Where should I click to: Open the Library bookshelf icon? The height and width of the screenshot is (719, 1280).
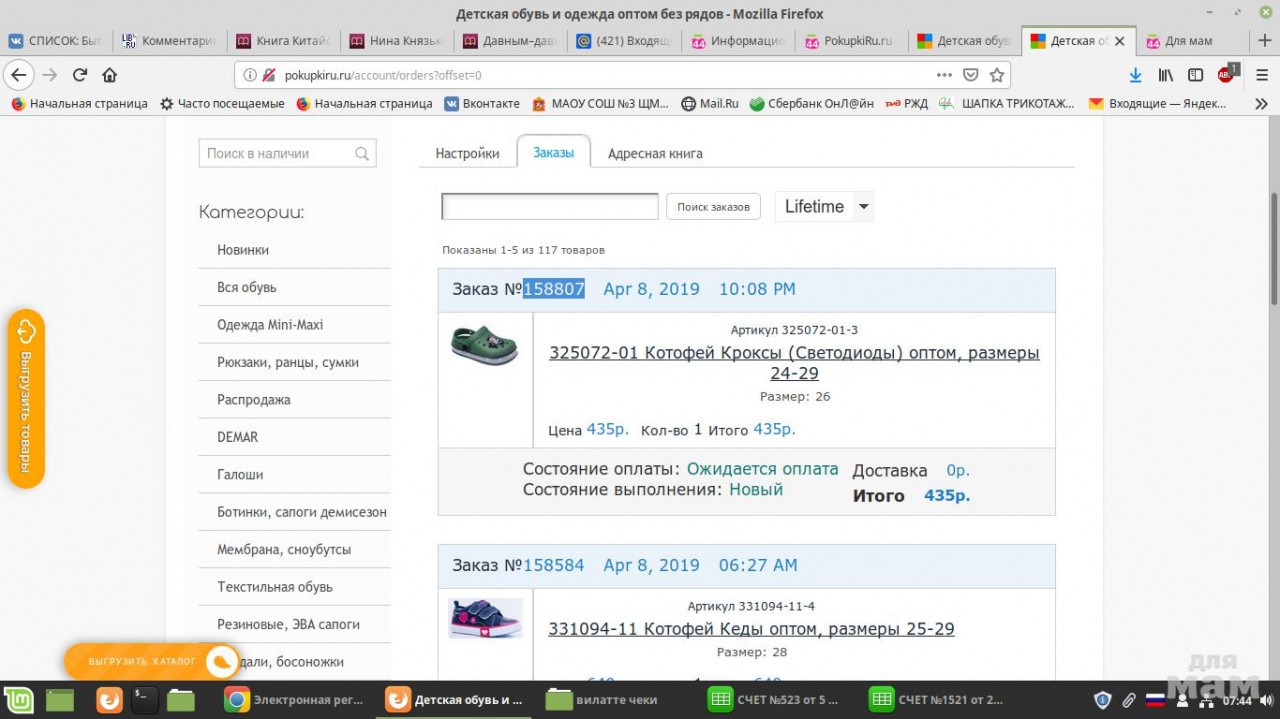click(x=1165, y=75)
